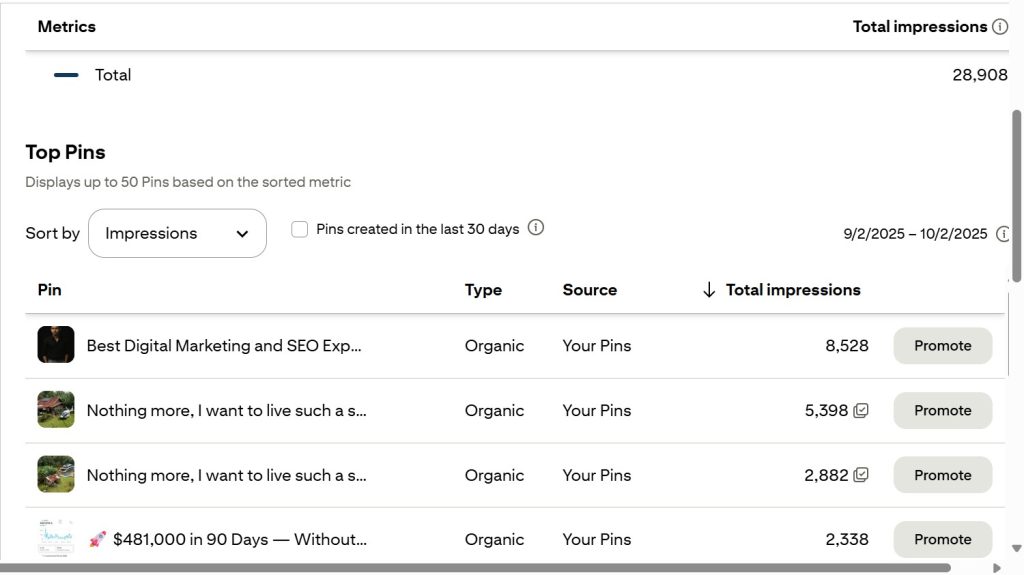Click the 8,528 impressions value
Screen dimensions: 1024x575
(847, 346)
